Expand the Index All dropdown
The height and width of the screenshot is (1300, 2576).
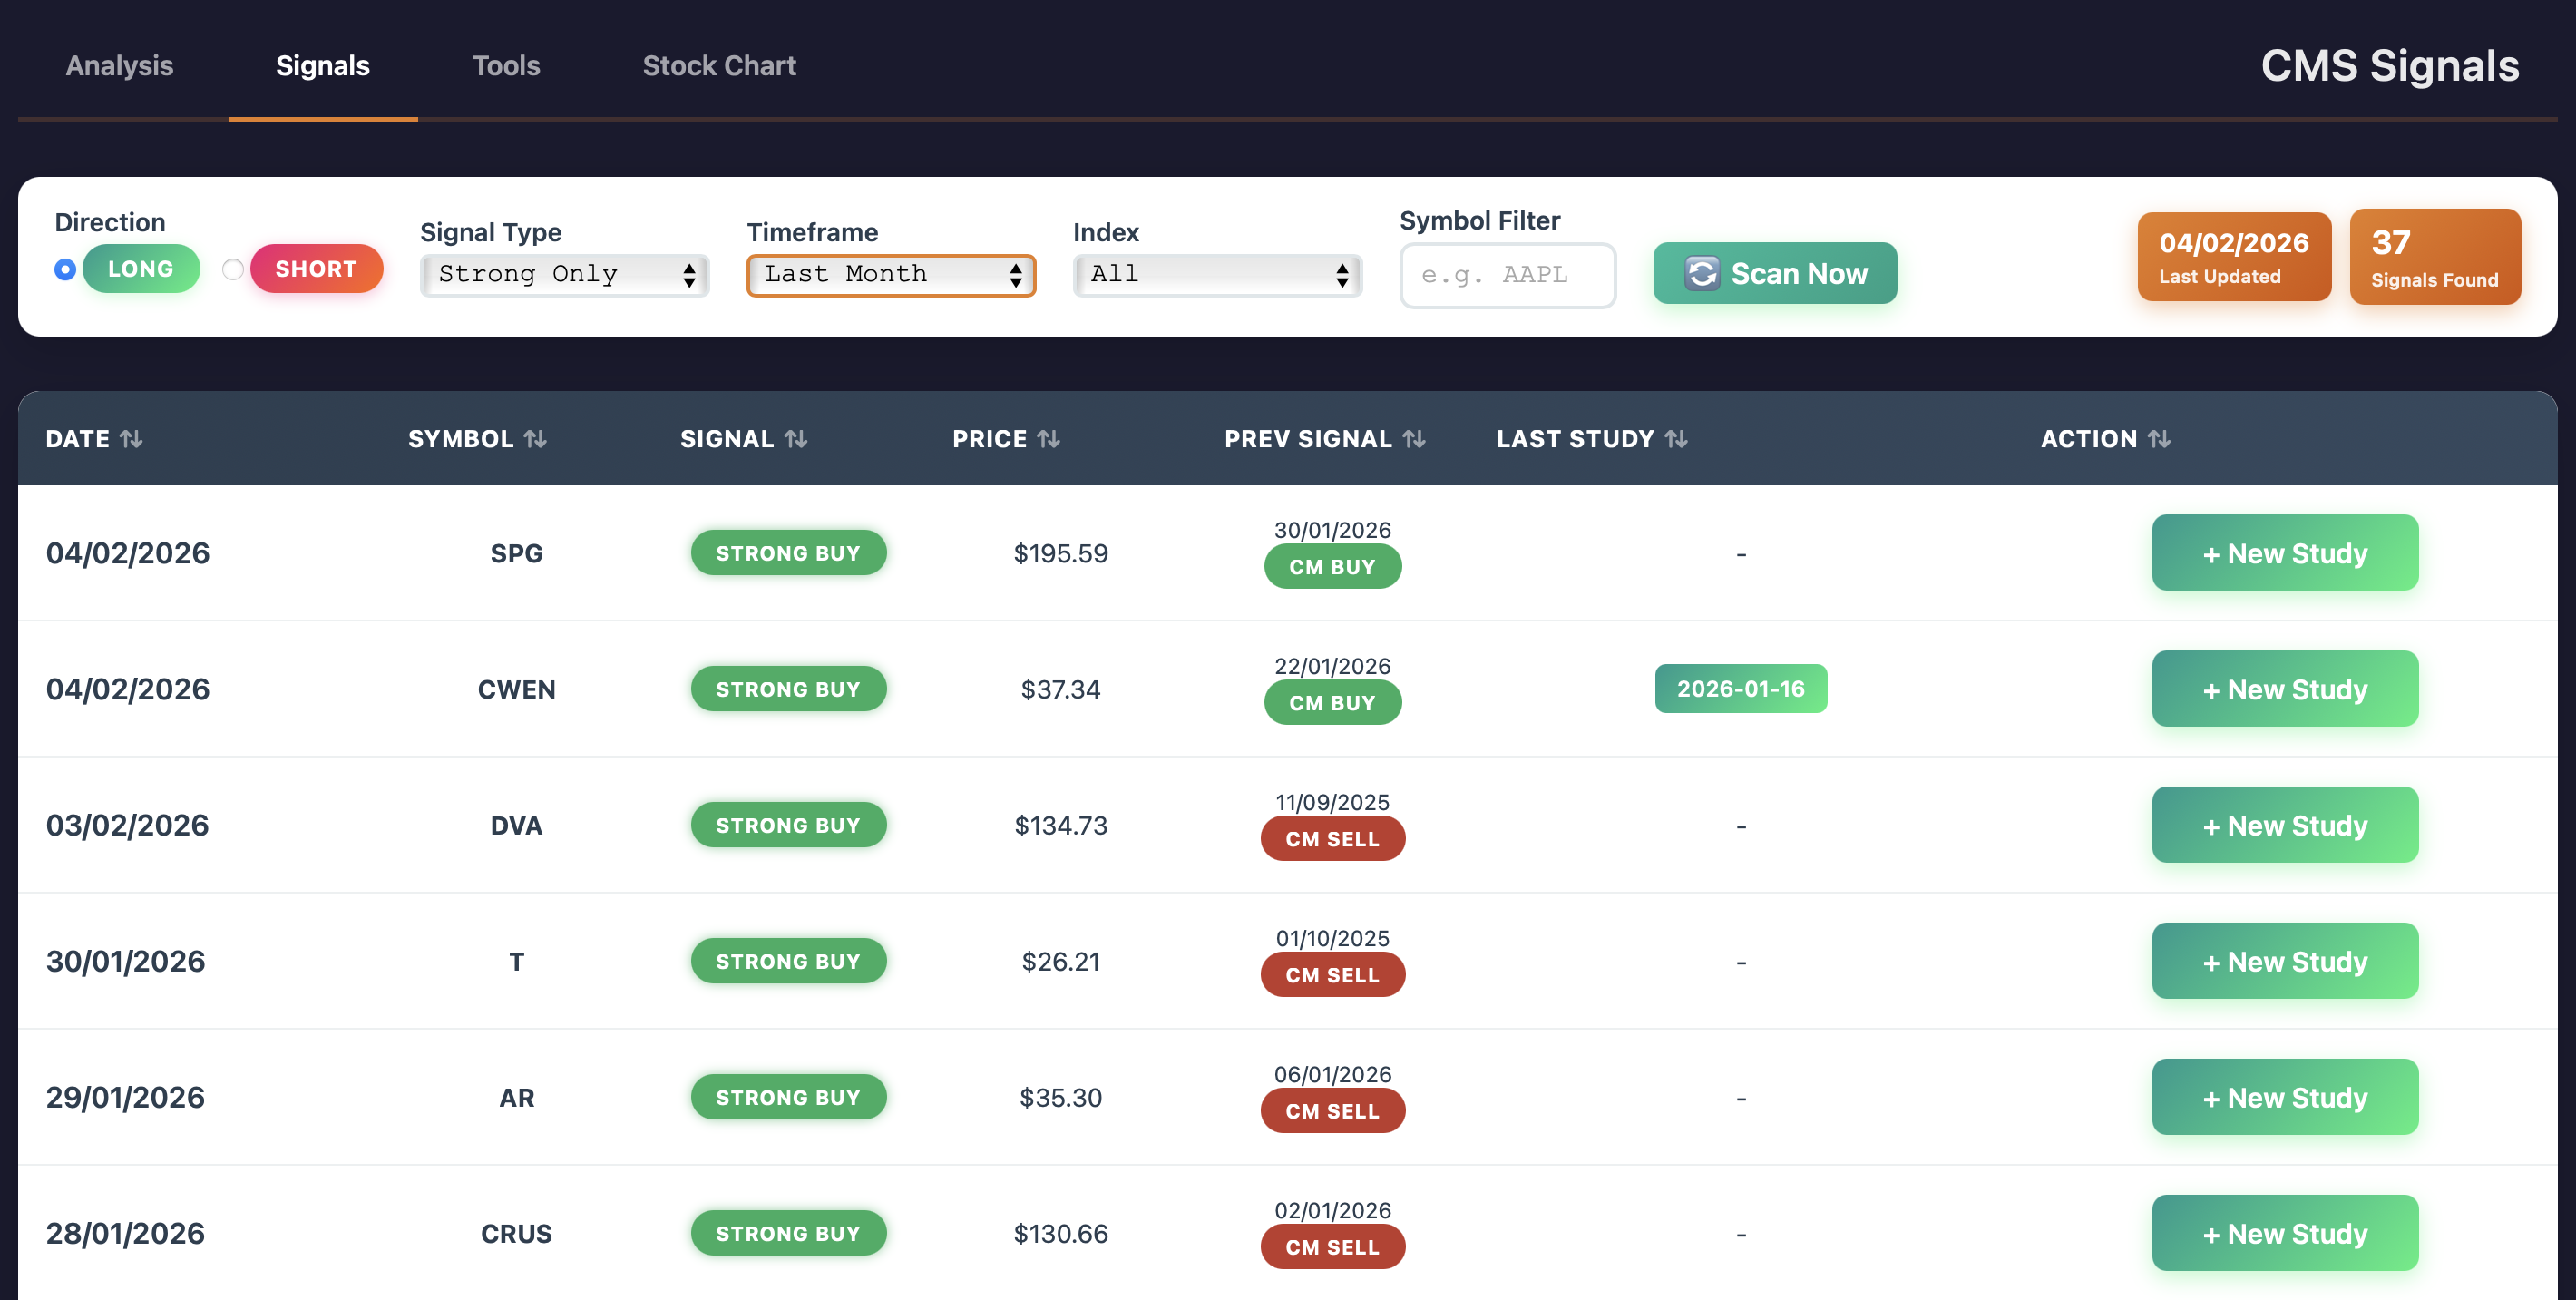[1217, 275]
